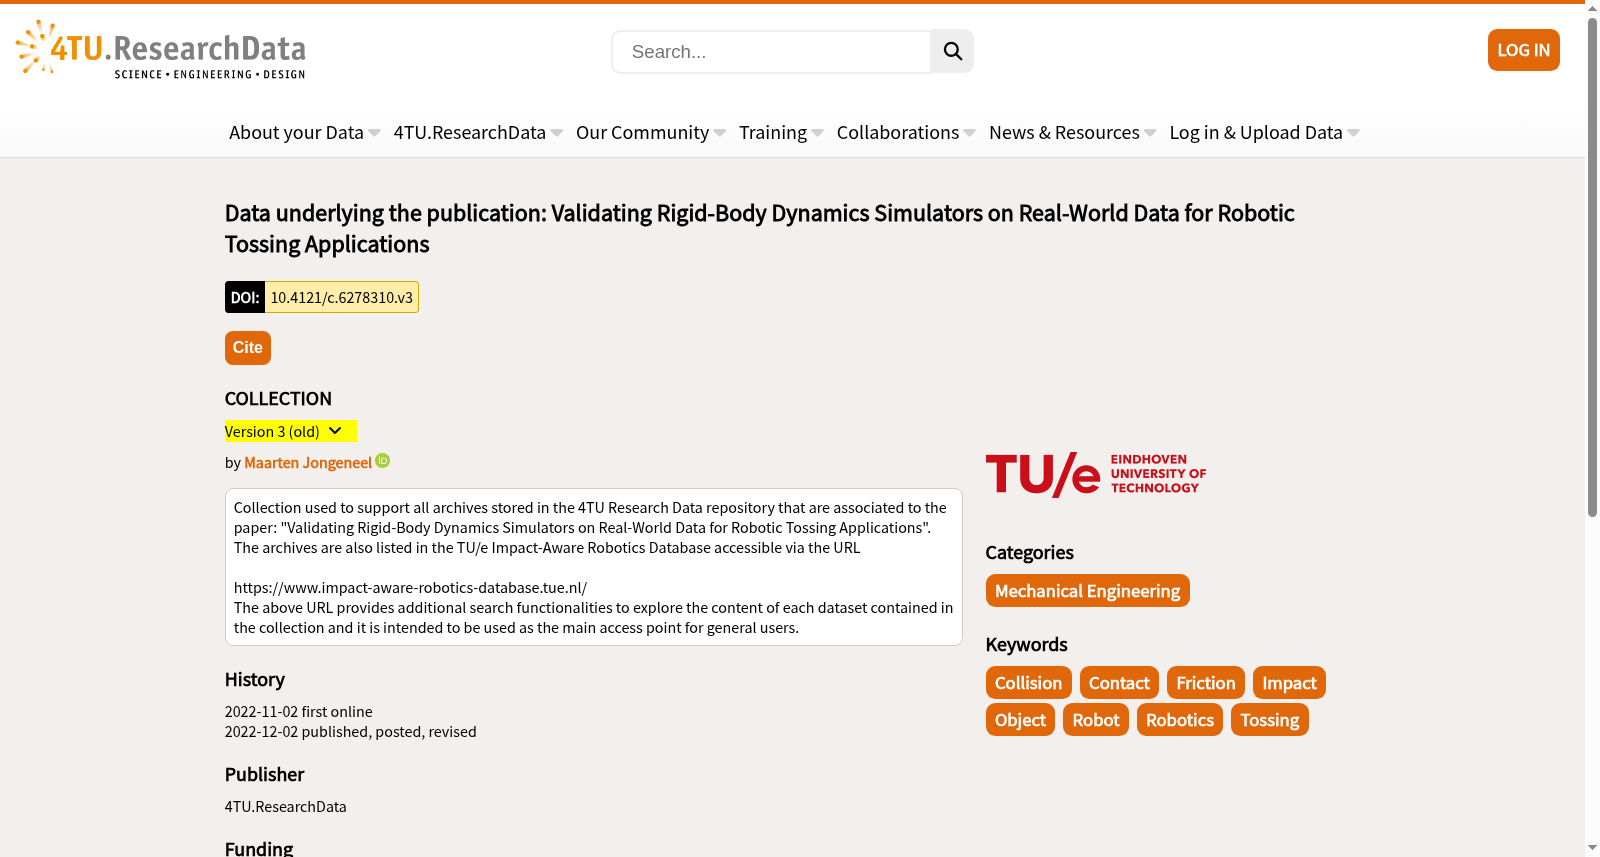Select the Robotics keyword tag
Viewport: 1600px width, 857px height.
(x=1180, y=720)
